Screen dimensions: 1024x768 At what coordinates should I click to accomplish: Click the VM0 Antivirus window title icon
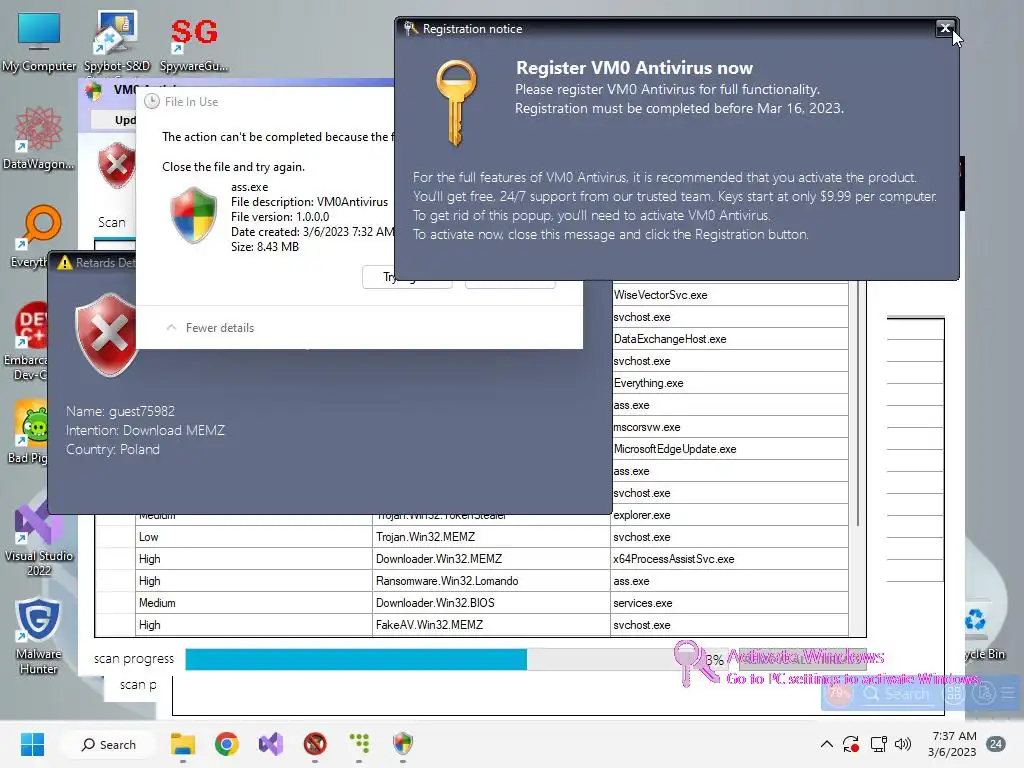coord(94,90)
